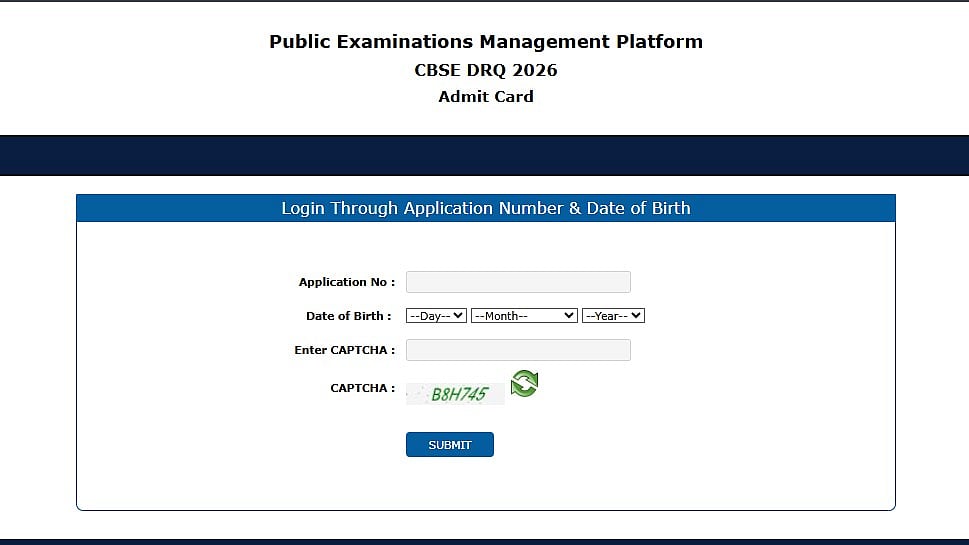Click the 'Application No :' label
This screenshot has height=545, width=969.
point(346,283)
